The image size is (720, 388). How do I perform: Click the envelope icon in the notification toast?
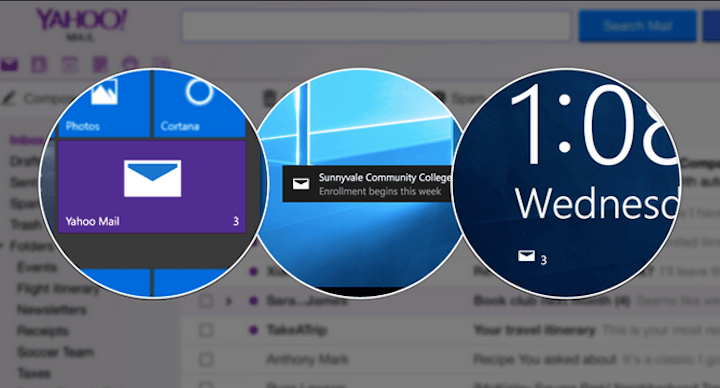(x=301, y=184)
